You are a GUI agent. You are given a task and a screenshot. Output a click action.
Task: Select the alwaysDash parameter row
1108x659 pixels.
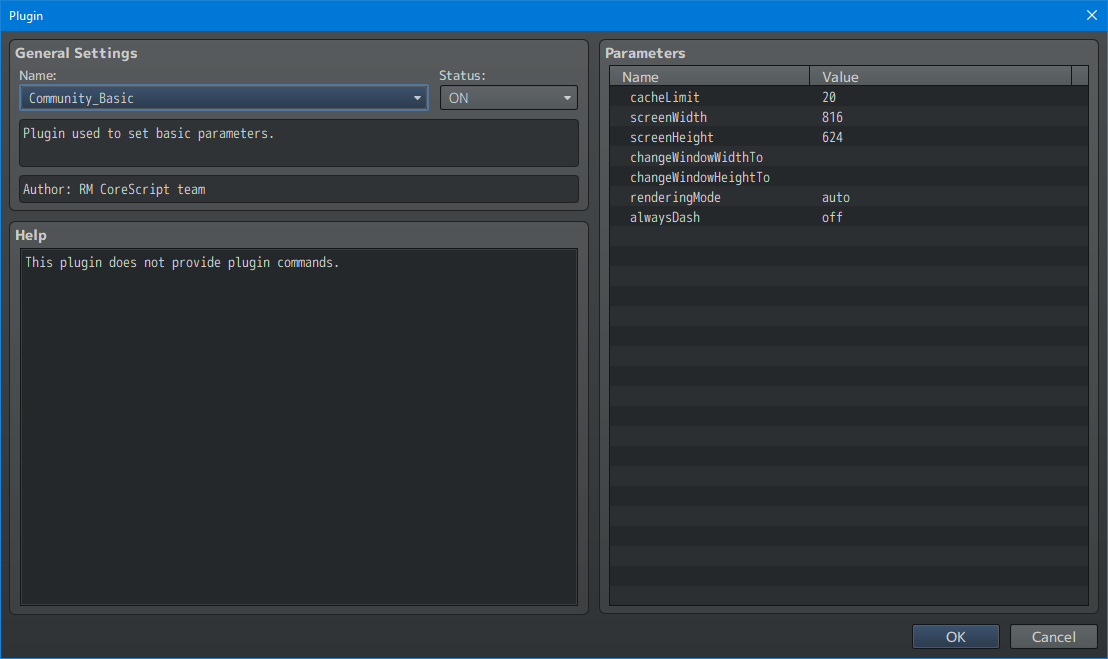849,217
